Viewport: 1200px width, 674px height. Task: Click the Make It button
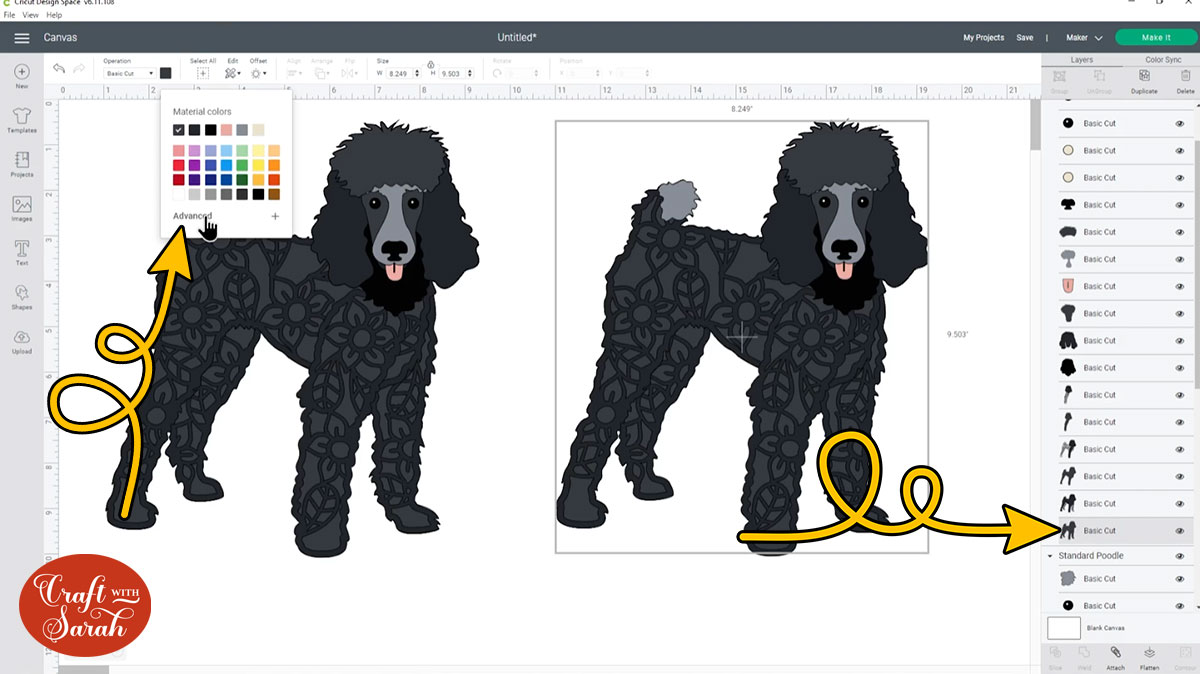pos(1155,38)
